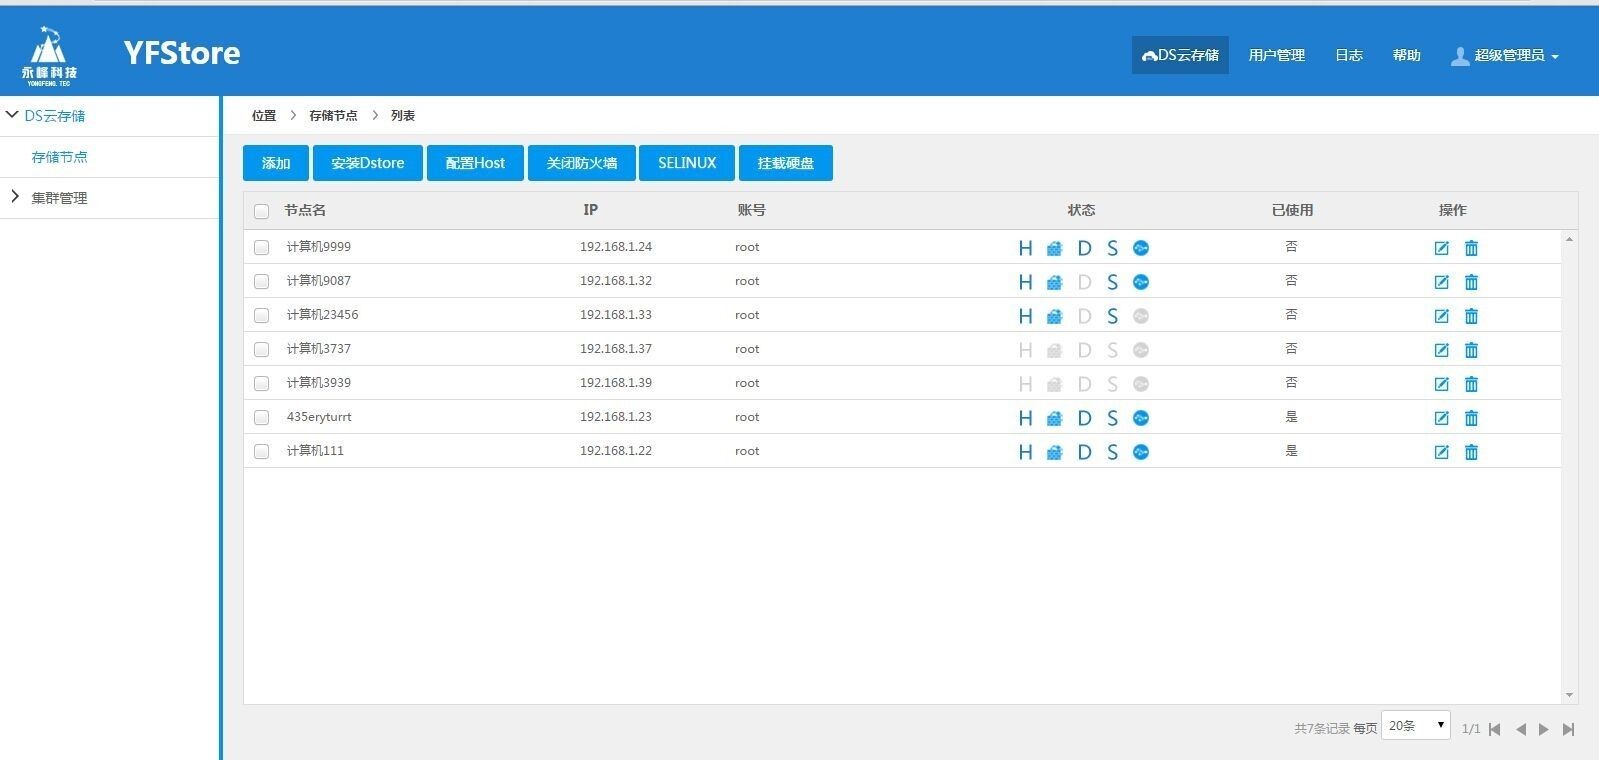Viewport: 1599px width, 760px height.
Task: Open the DS云存储 top menu
Action: [x=1180, y=55]
